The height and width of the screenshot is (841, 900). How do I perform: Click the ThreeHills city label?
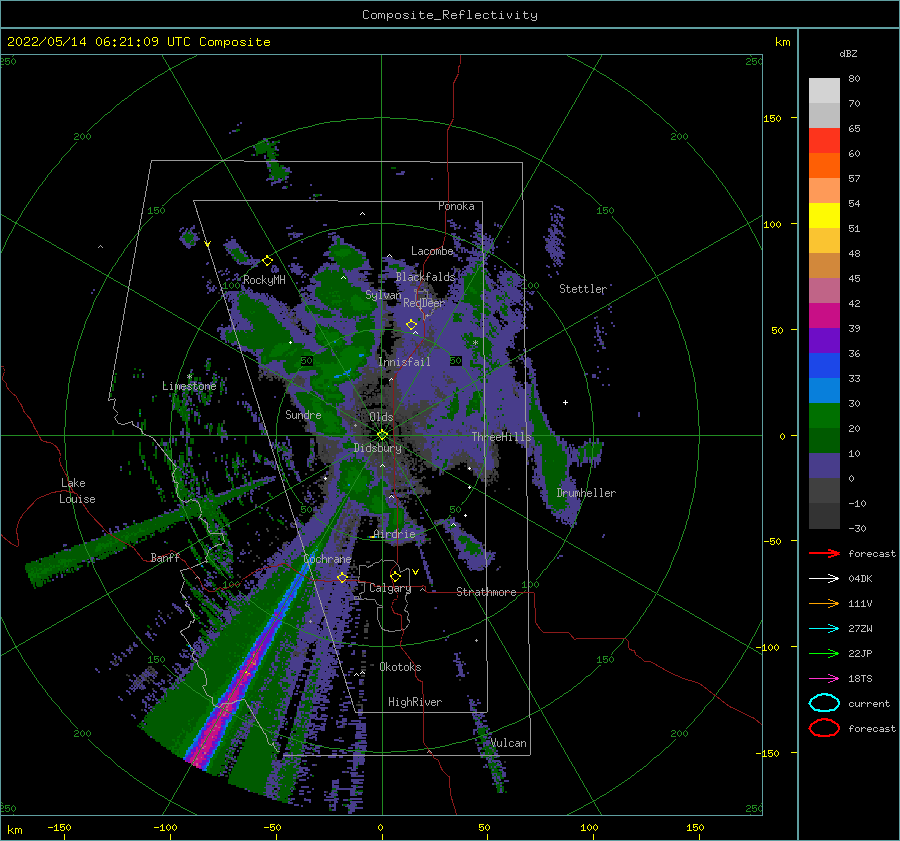click(502, 437)
